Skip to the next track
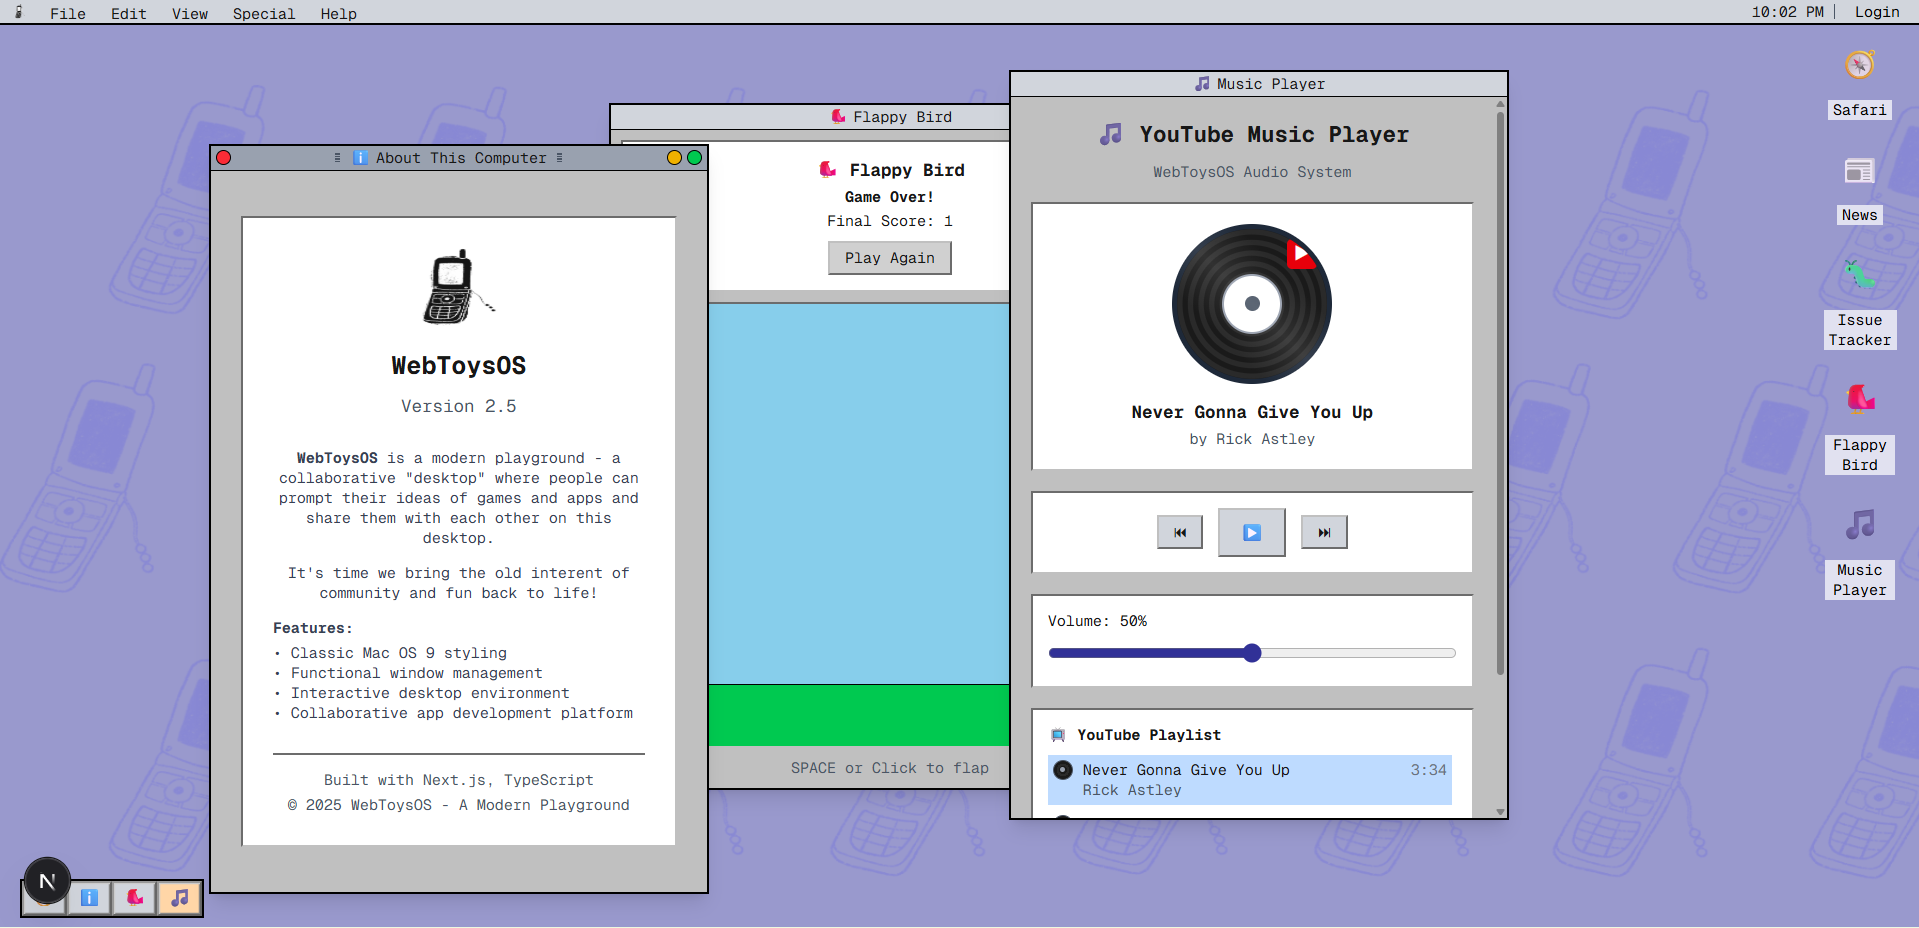 [1324, 532]
